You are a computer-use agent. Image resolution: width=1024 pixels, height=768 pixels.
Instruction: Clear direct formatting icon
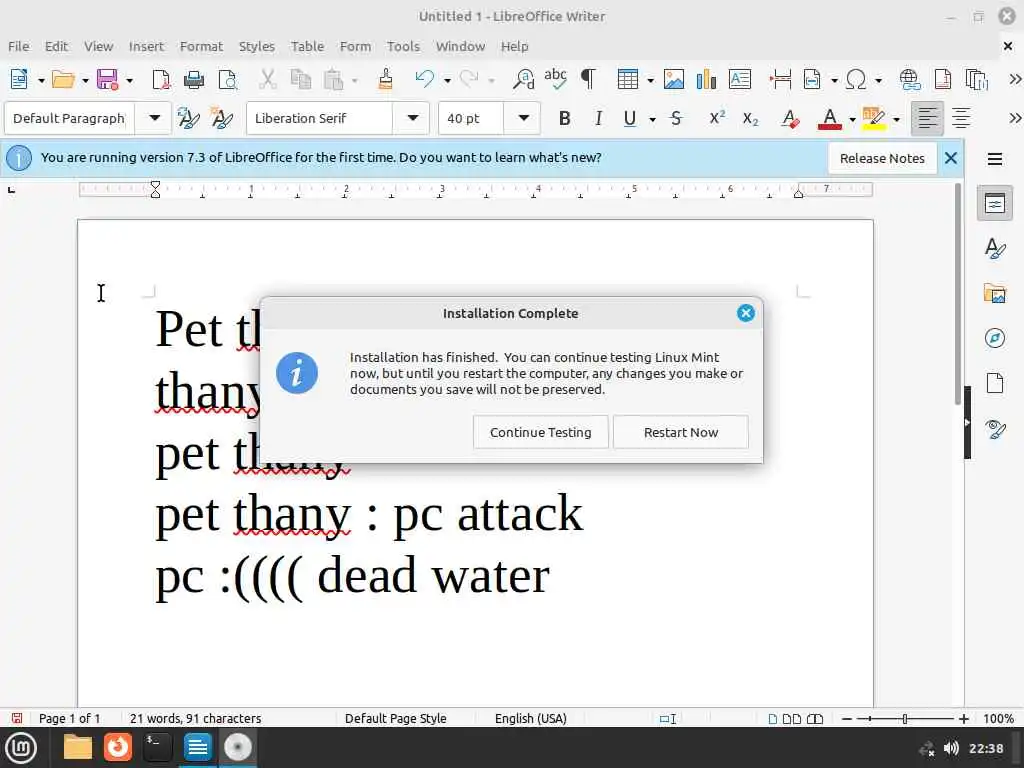(790, 118)
